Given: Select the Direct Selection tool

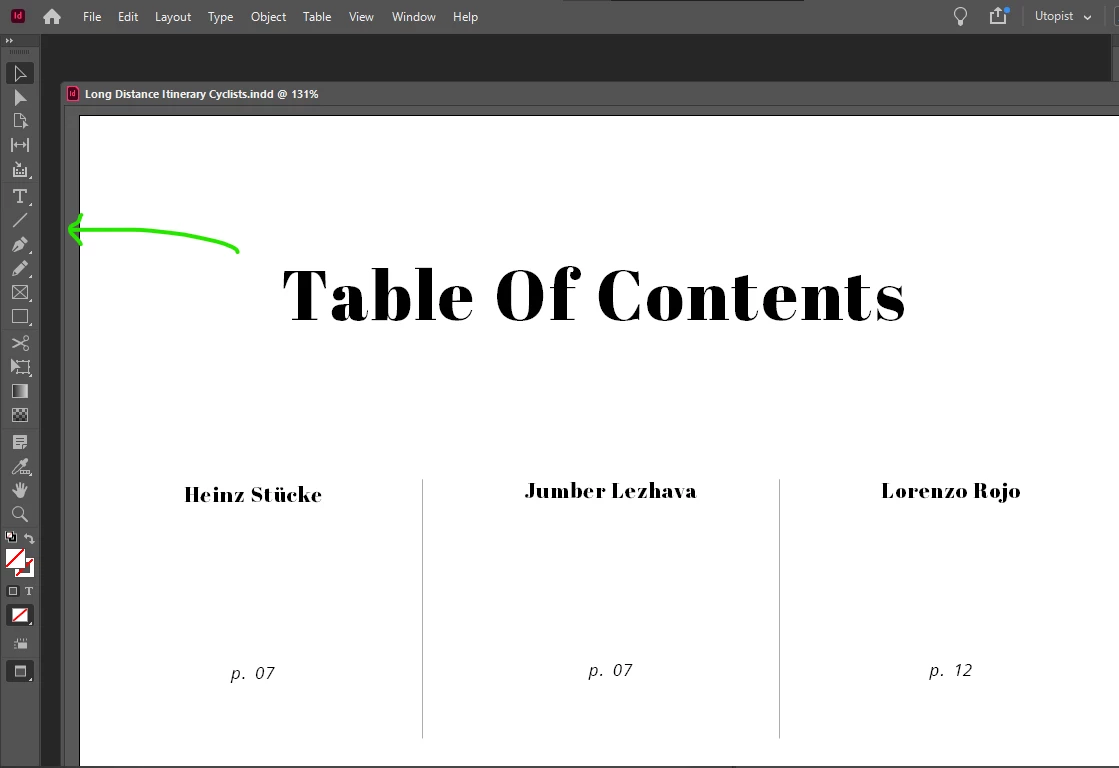Looking at the screenshot, I should pos(20,98).
